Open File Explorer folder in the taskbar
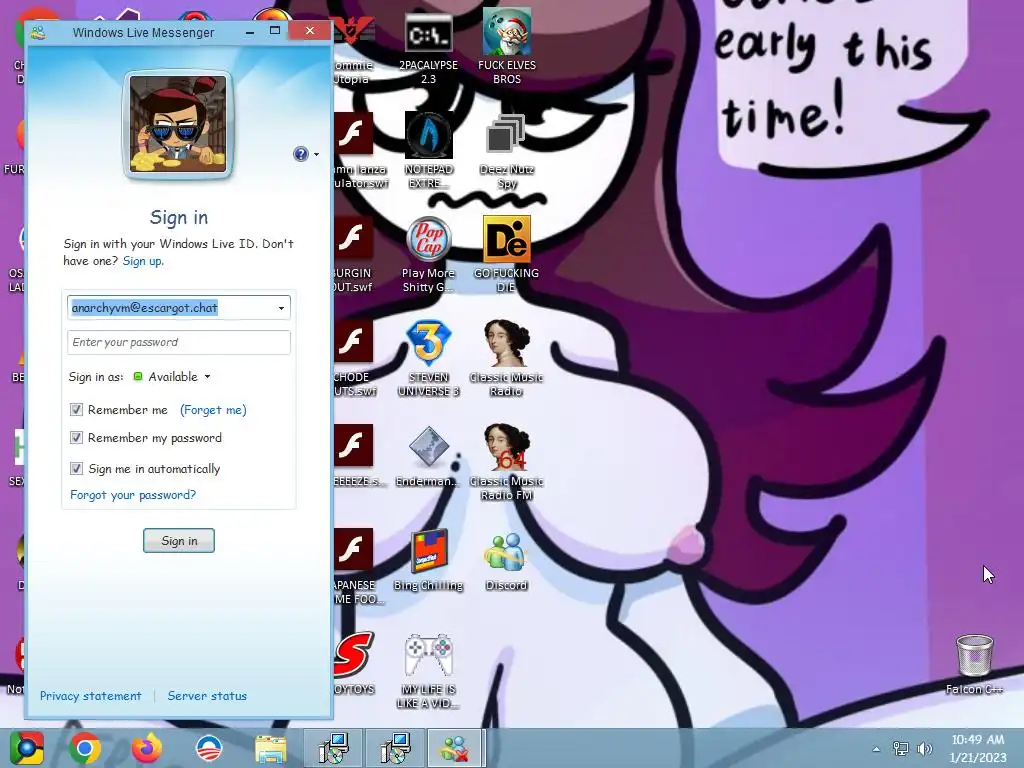The image size is (1024, 768). point(270,749)
